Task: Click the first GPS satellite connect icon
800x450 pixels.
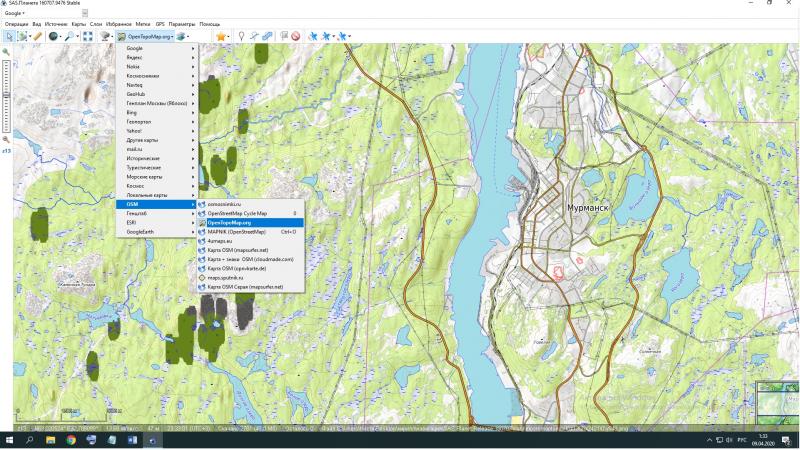Action: click(x=313, y=36)
